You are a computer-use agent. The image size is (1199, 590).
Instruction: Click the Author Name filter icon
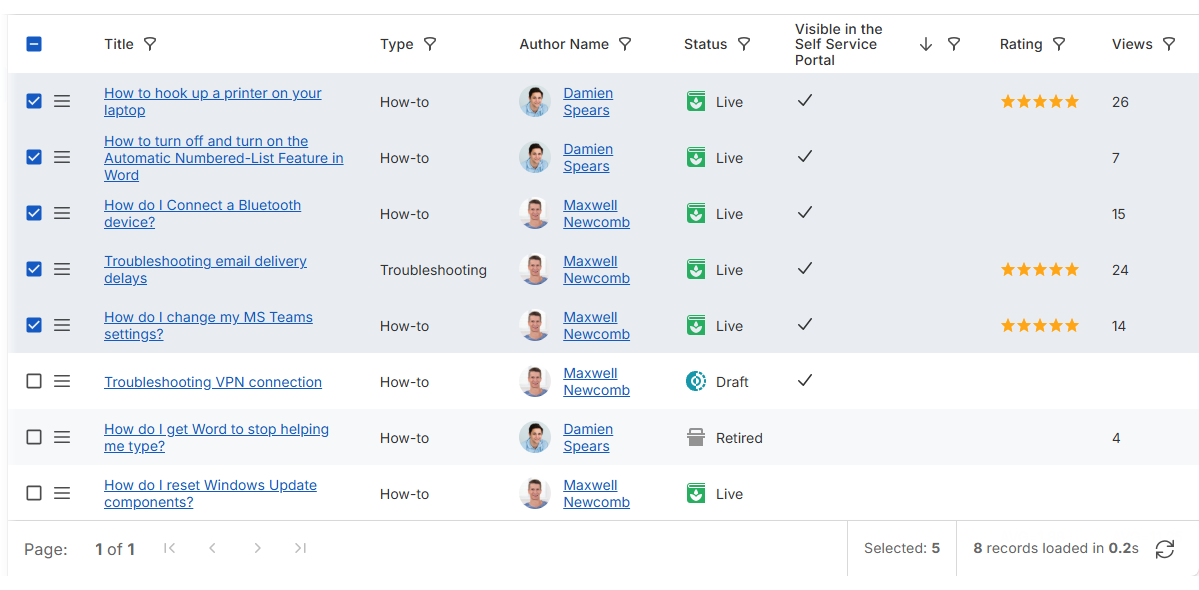[625, 44]
